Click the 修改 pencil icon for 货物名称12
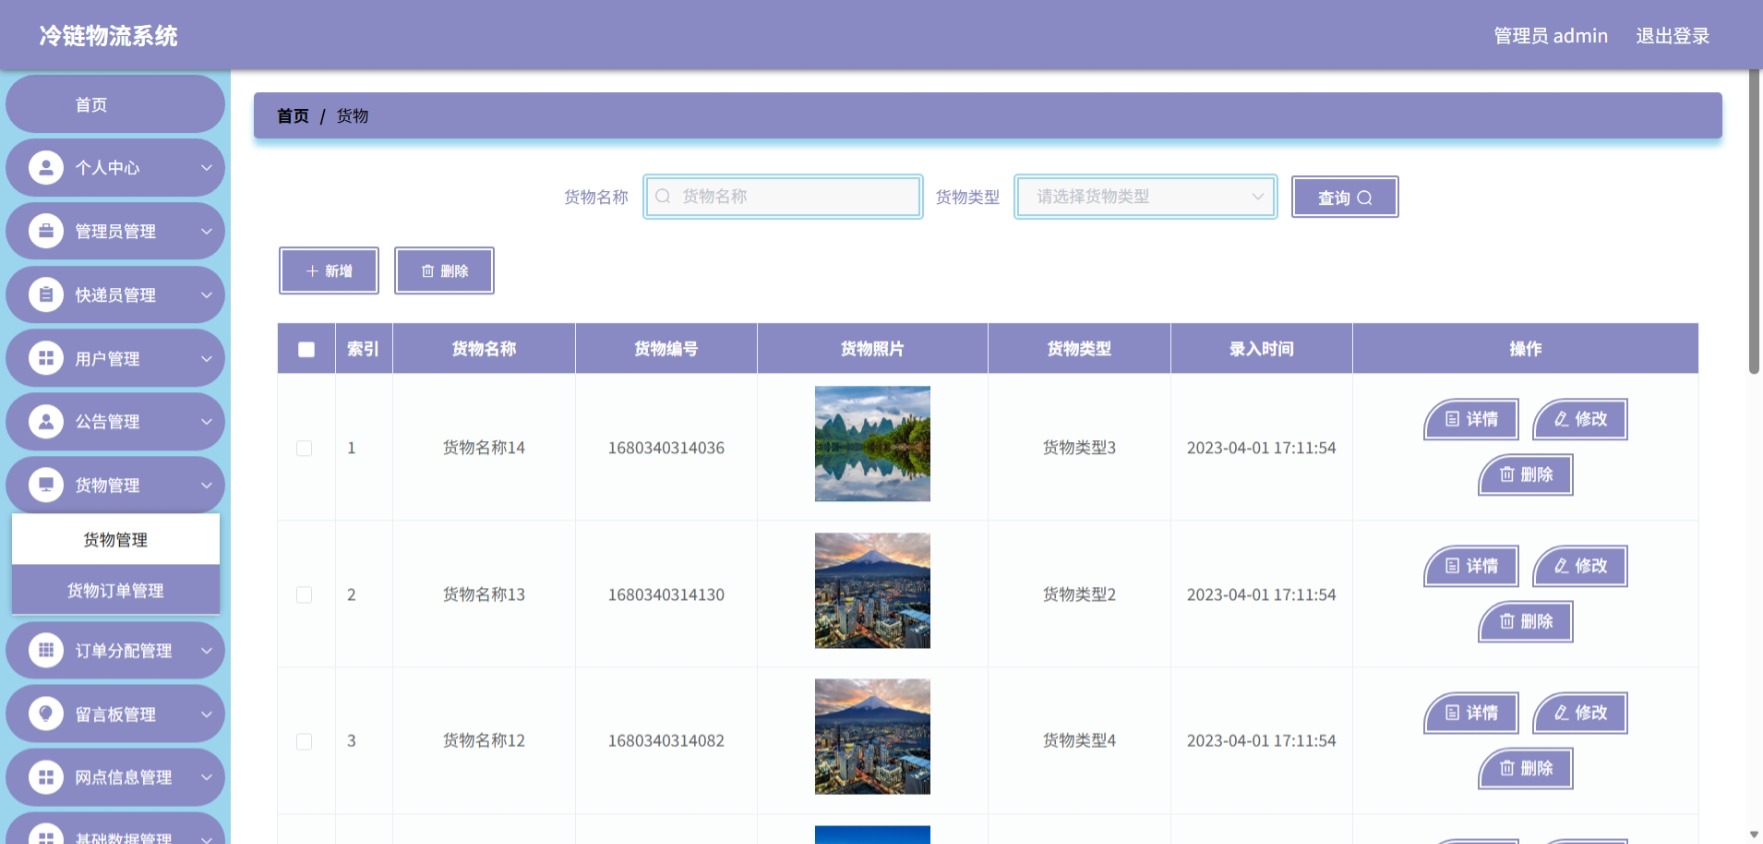The height and width of the screenshot is (844, 1763). [1561, 713]
